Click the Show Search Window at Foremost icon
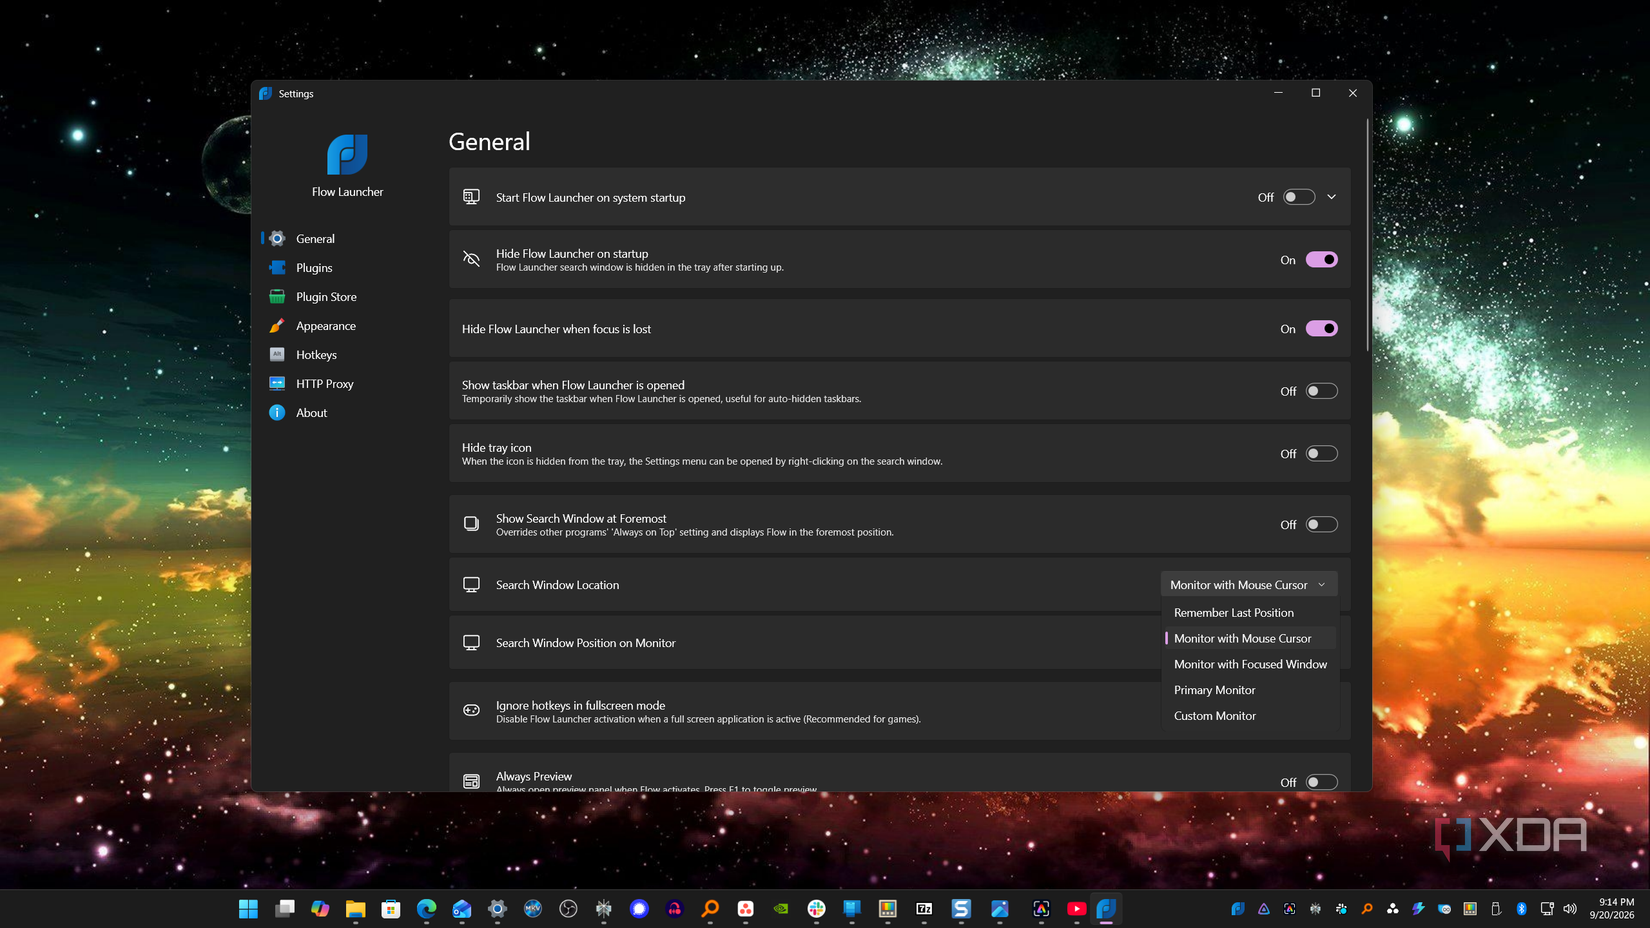The image size is (1650, 928). pyautogui.click(x=471, y=524)
